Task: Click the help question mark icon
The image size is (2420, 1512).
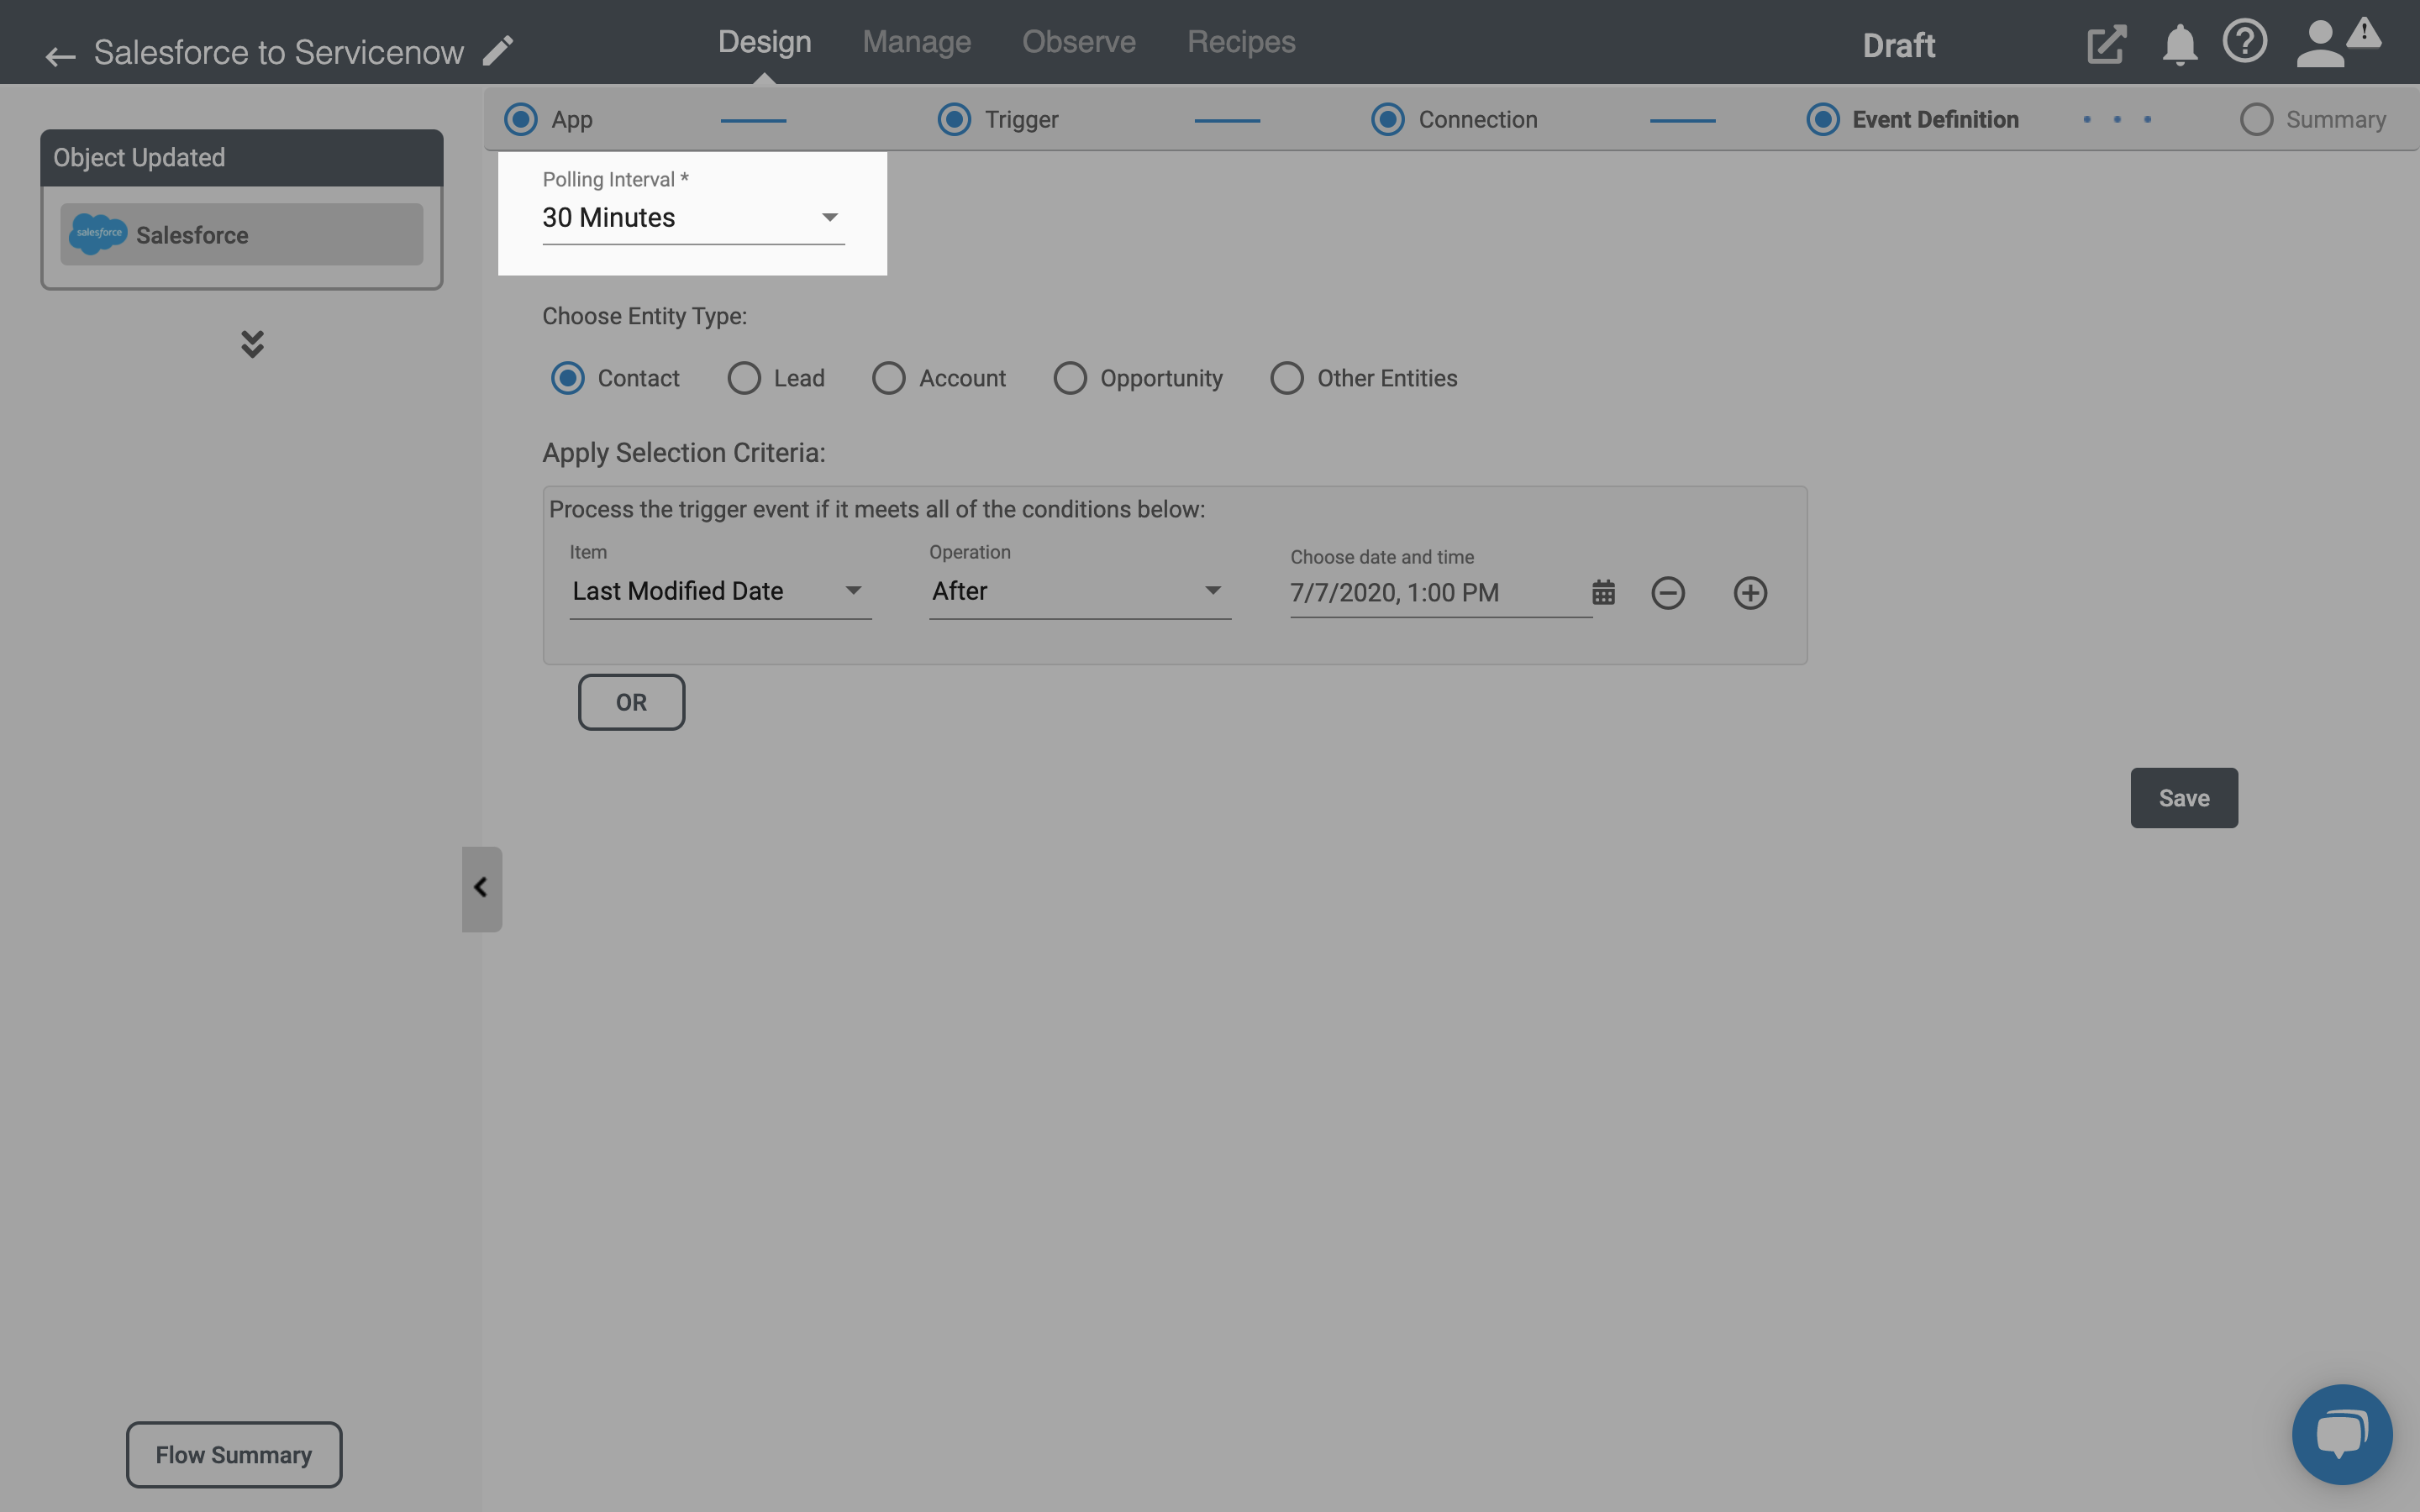Action: (x=2244, y=42)
